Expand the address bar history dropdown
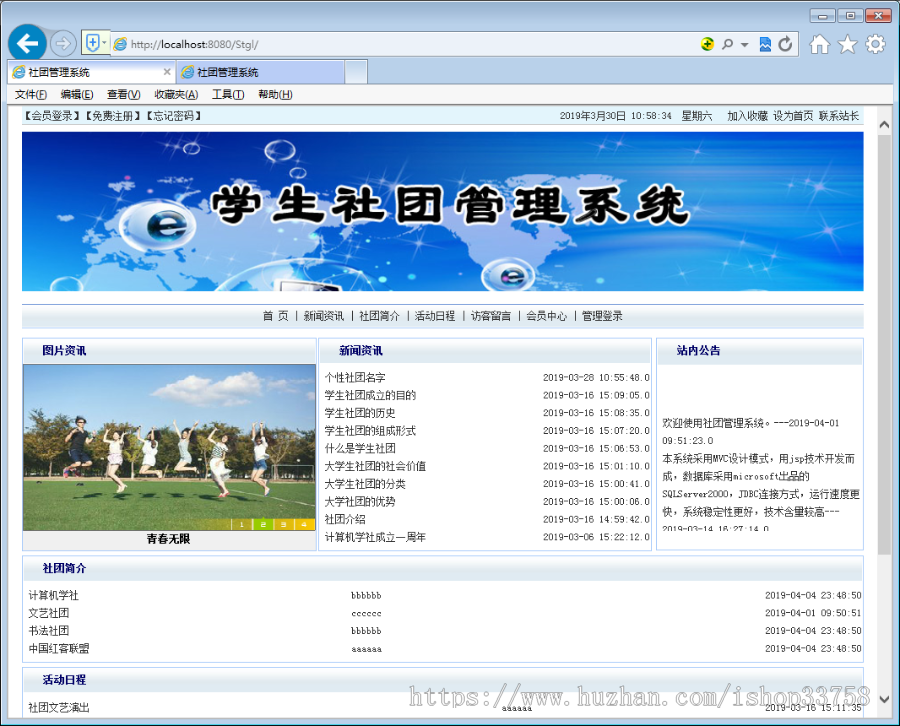The height and width of the screenshot is (726, 900). click(x=107, y=43)
